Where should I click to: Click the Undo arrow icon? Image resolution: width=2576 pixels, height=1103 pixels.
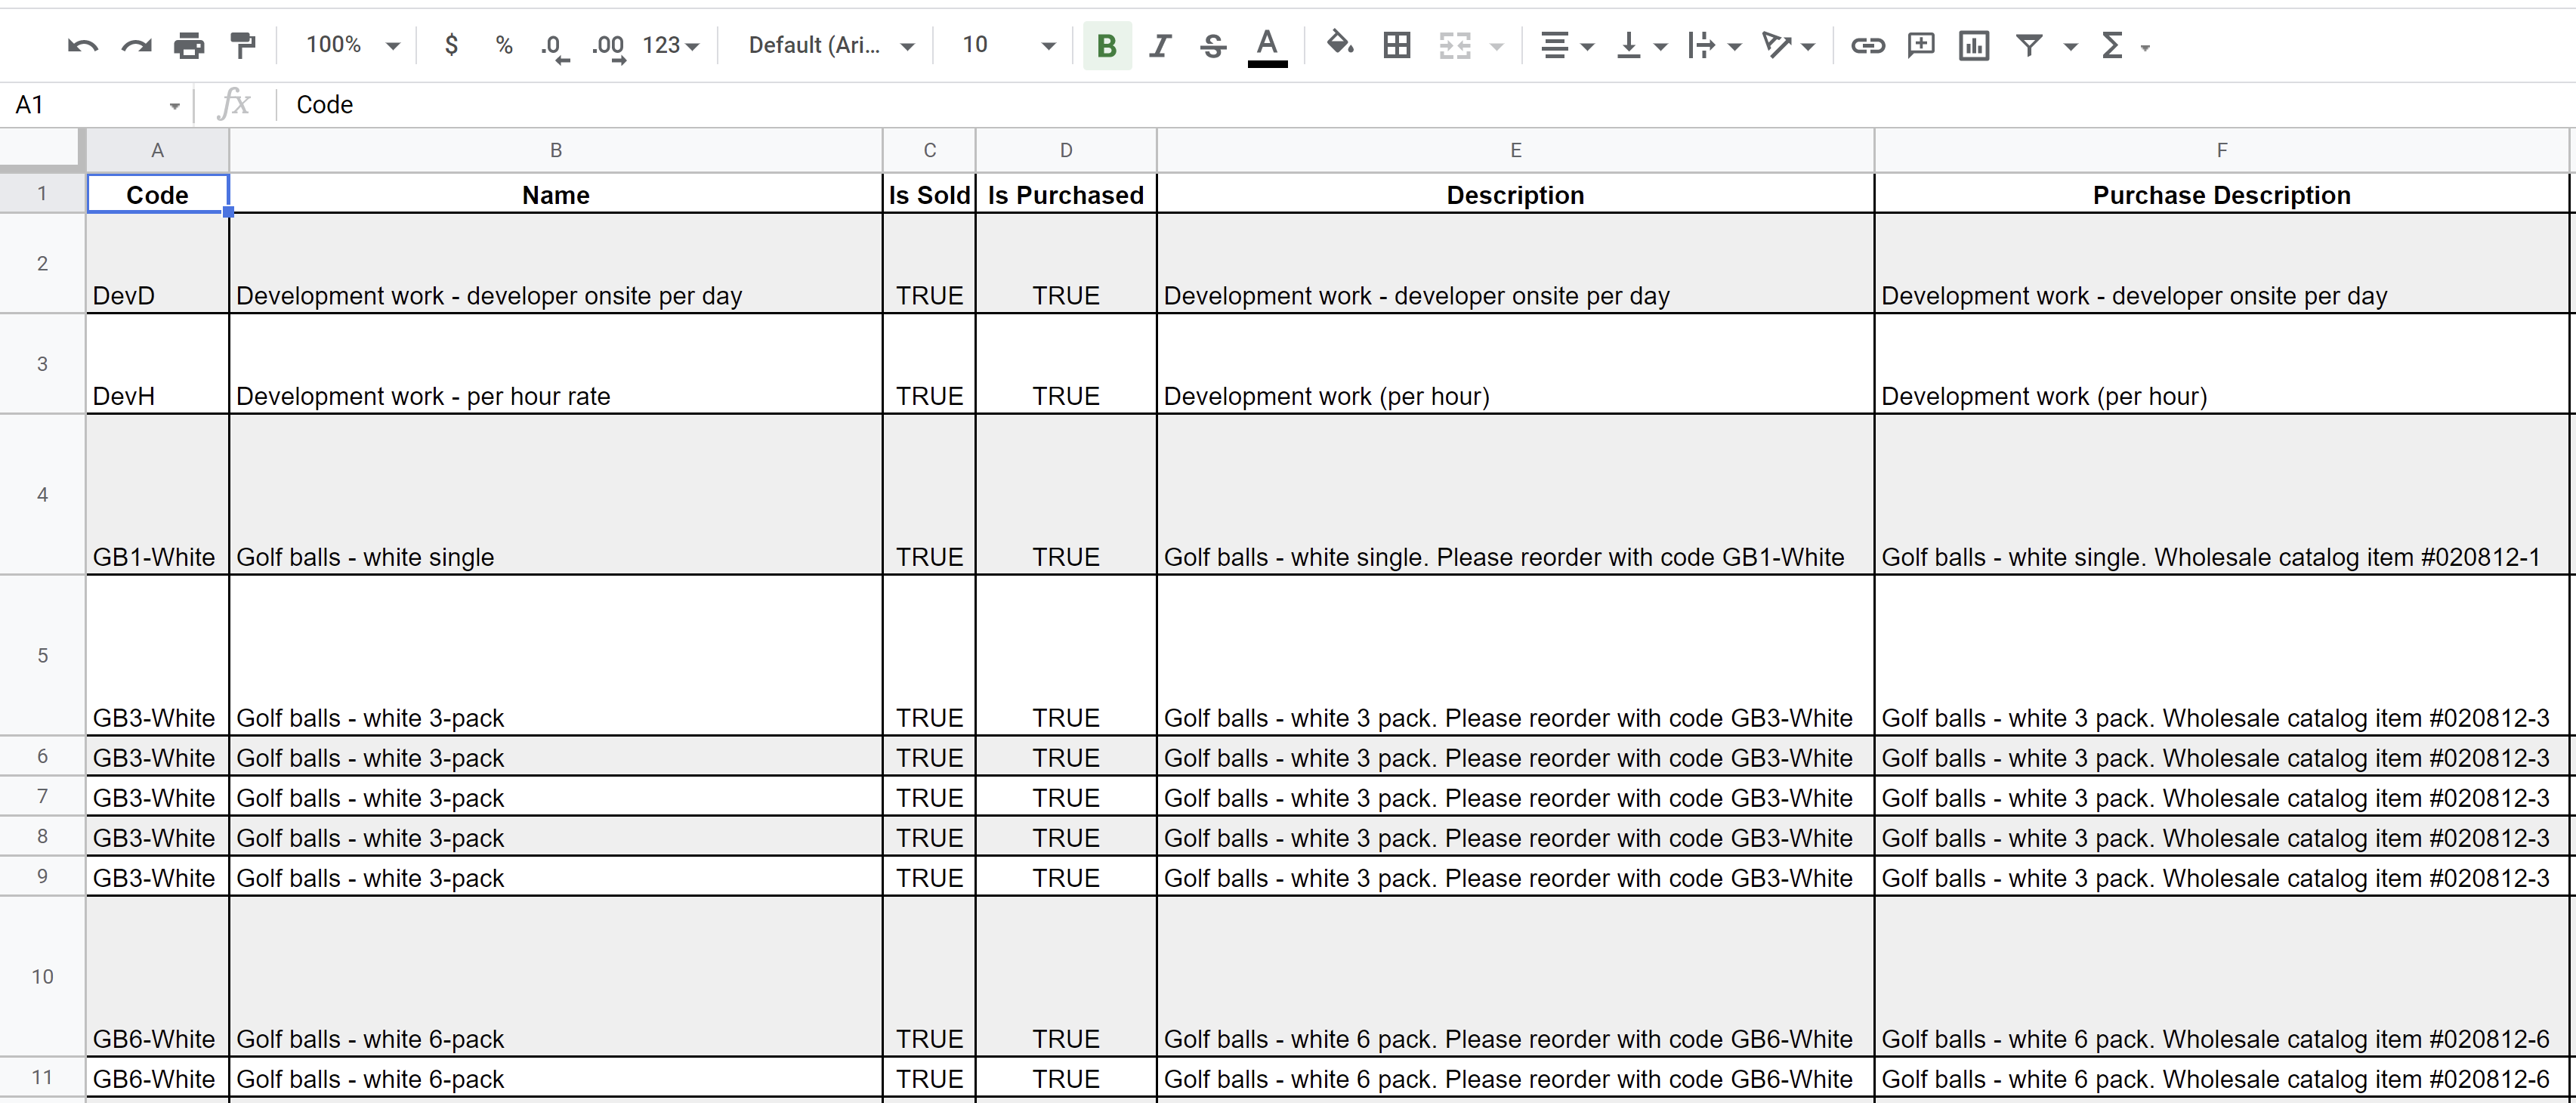tap(82, 45)
